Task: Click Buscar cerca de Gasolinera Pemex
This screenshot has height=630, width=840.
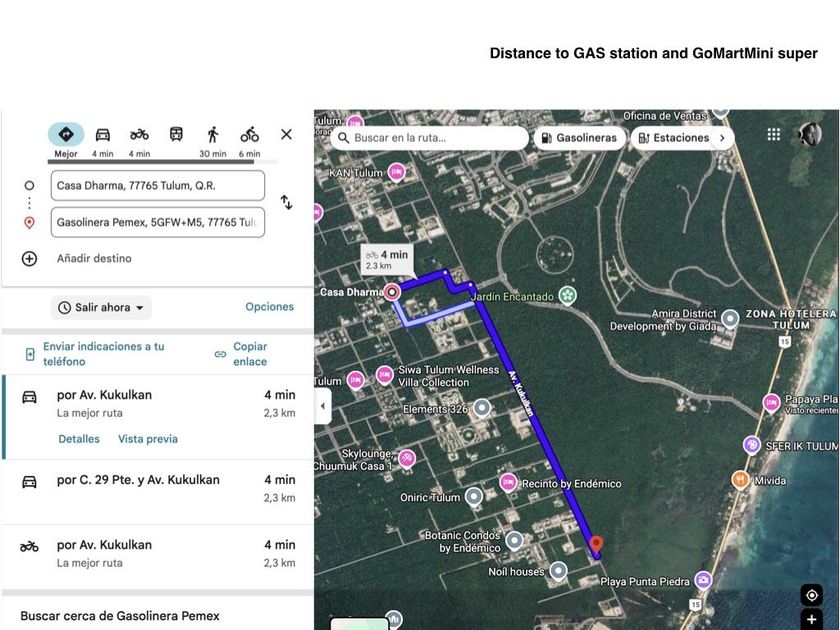Action: pos(120,616)
